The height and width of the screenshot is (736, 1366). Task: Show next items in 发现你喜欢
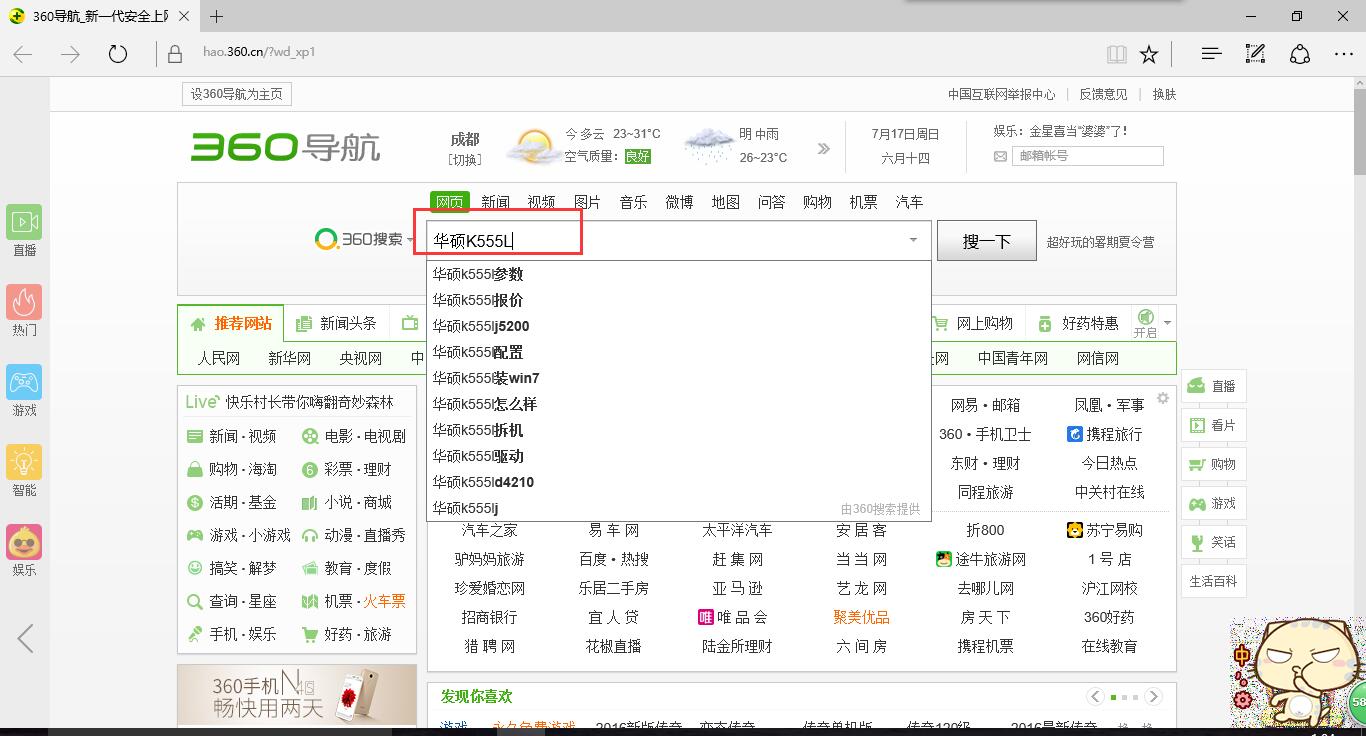pyautogui.click(x=1153, y=696)
